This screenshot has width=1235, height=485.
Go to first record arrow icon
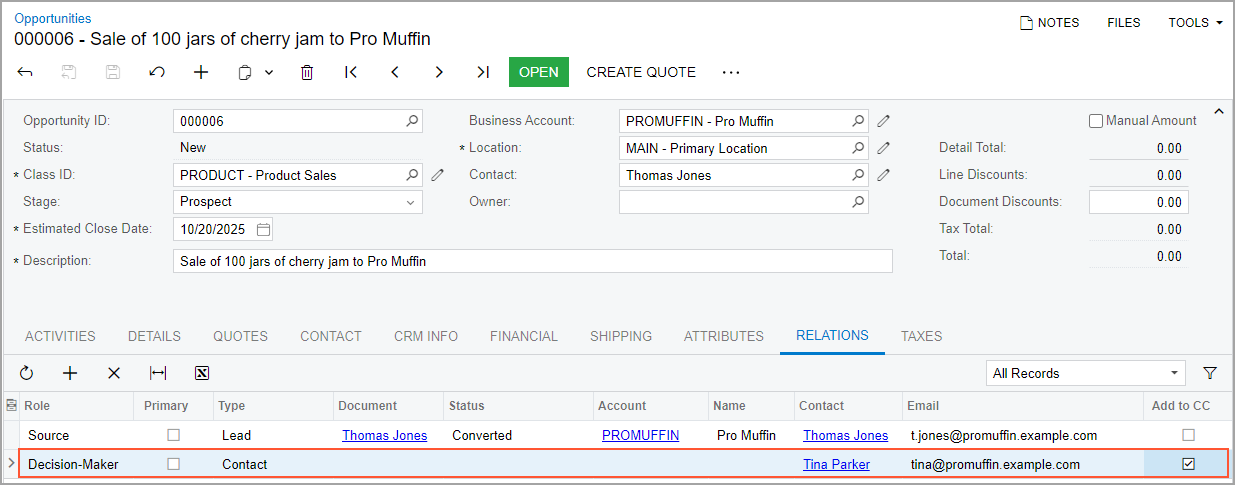[351, 72]
